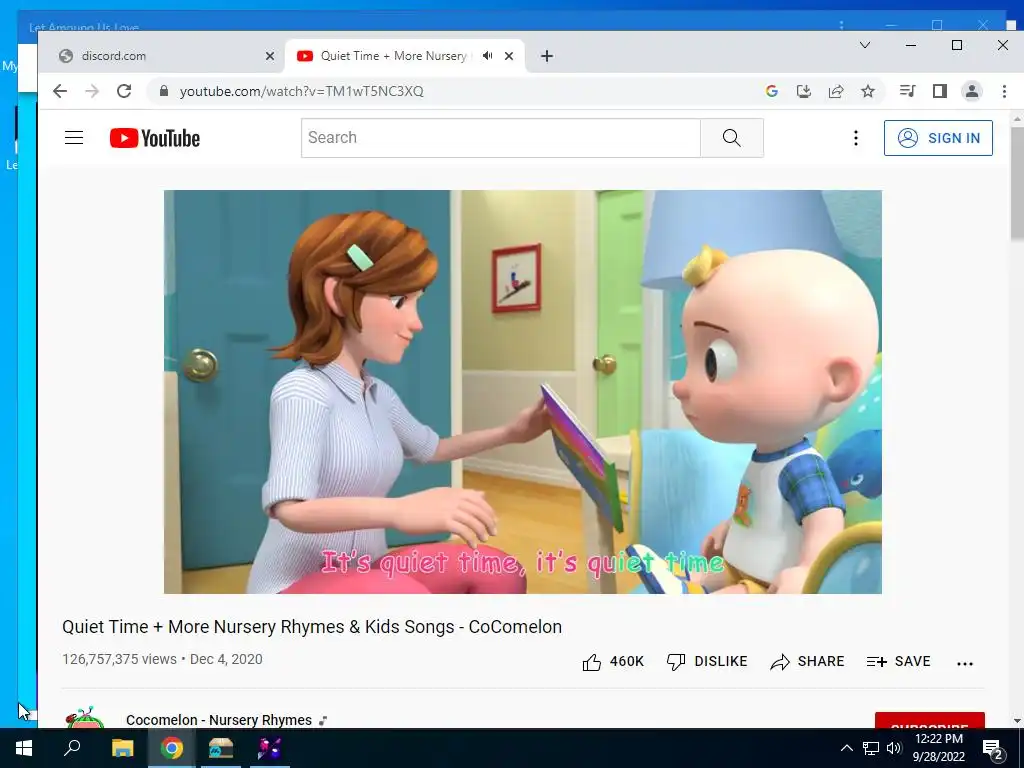
Task: Toggle the Chrome side panel
Action: click(x=940, y=91)
